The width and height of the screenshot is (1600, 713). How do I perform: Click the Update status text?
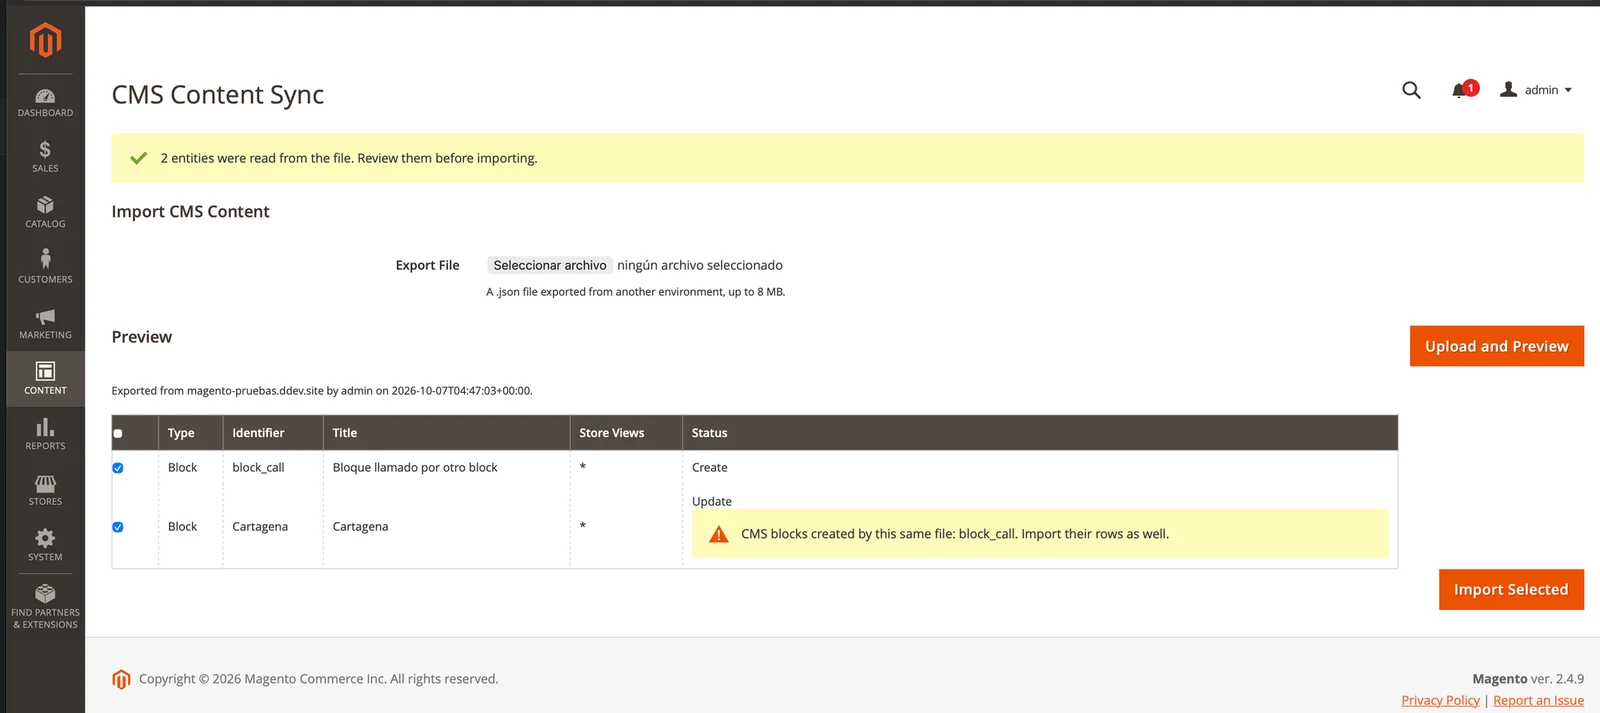click(x=712, y=501)
